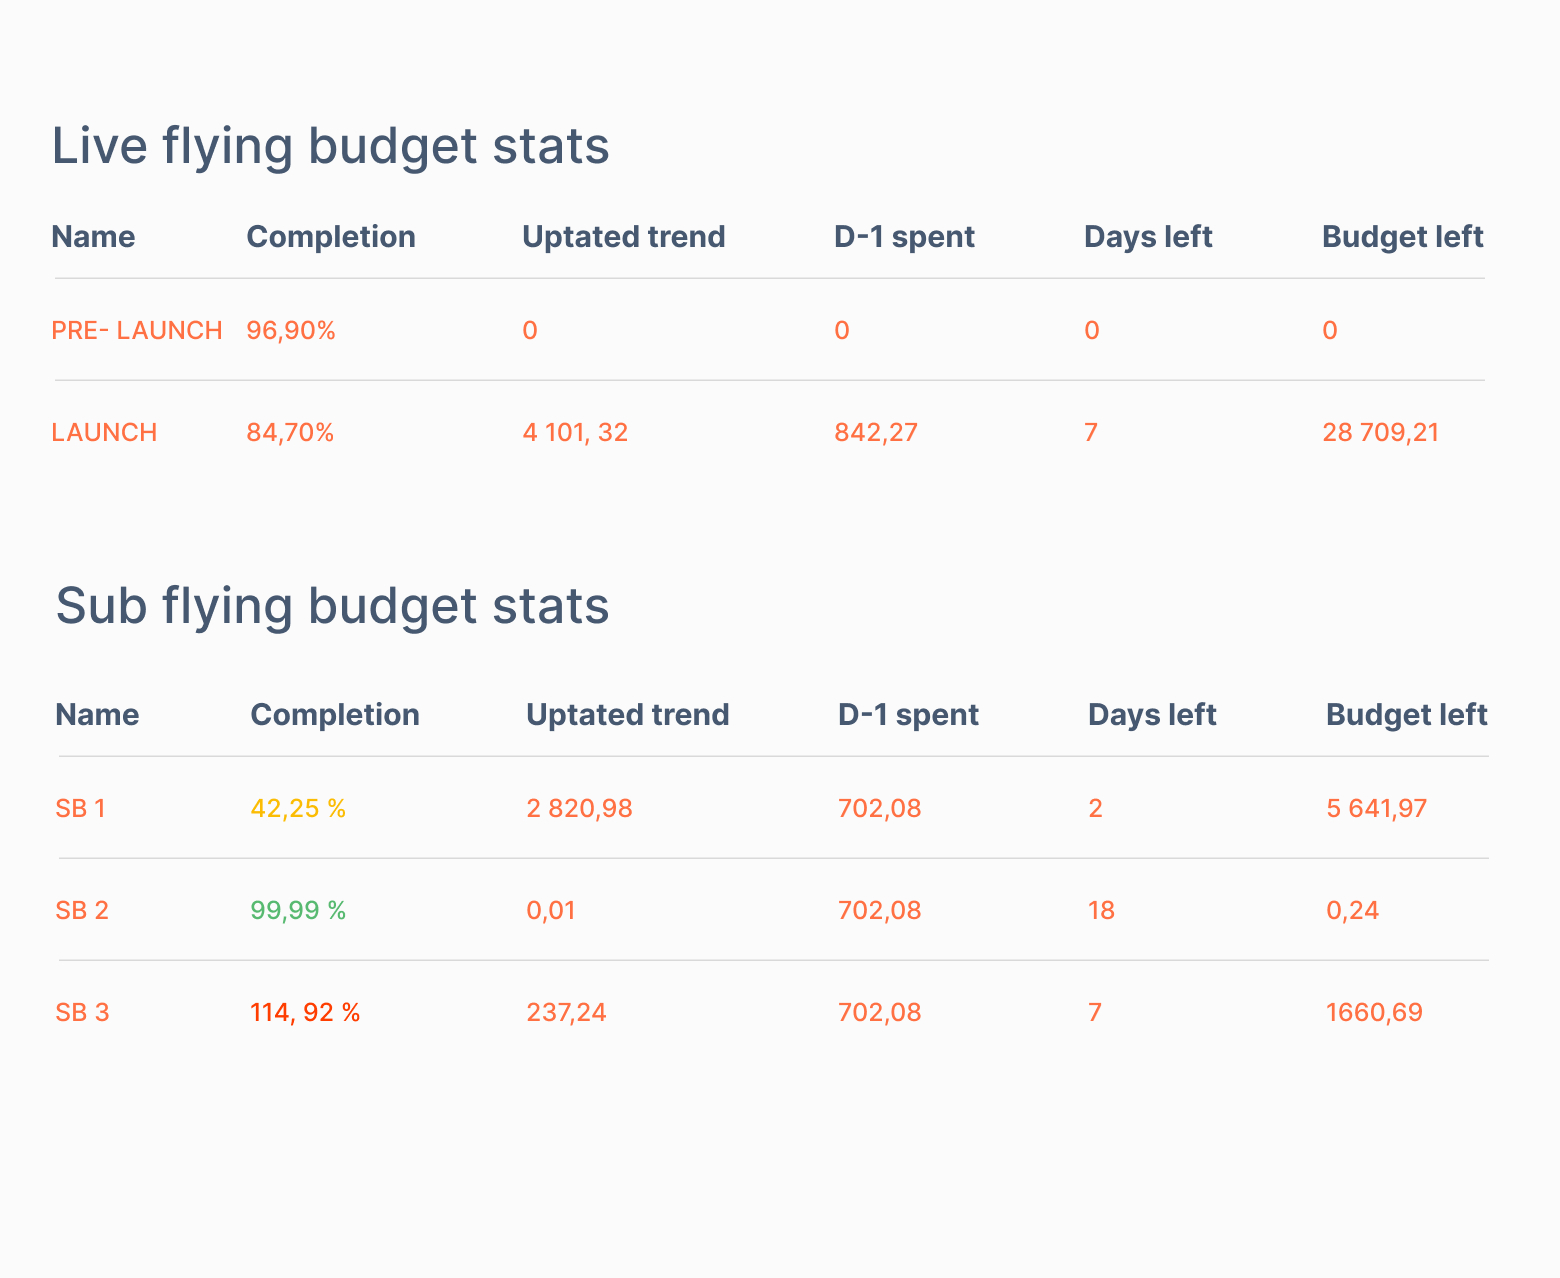Select the PRE- LAUNCH row name
1560x1278 pixels.
pos(137,331)
